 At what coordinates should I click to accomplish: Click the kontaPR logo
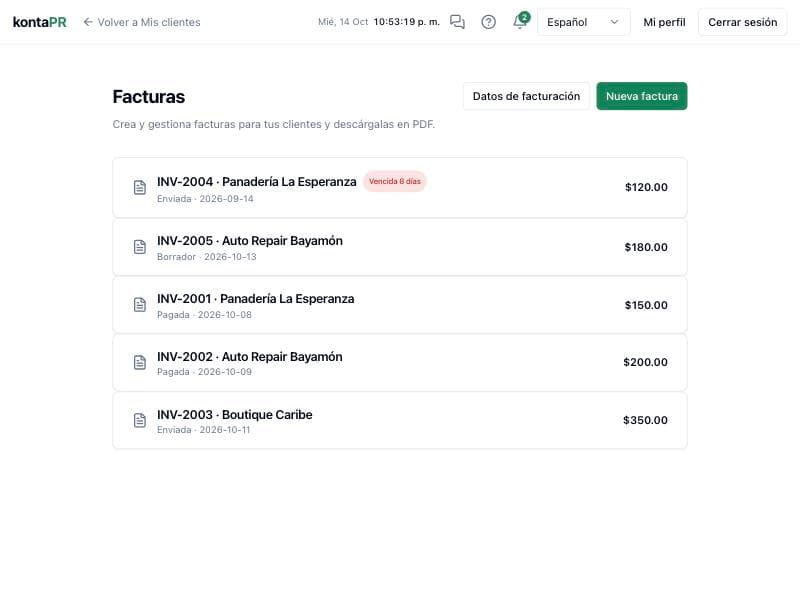[x=39, y=22]
